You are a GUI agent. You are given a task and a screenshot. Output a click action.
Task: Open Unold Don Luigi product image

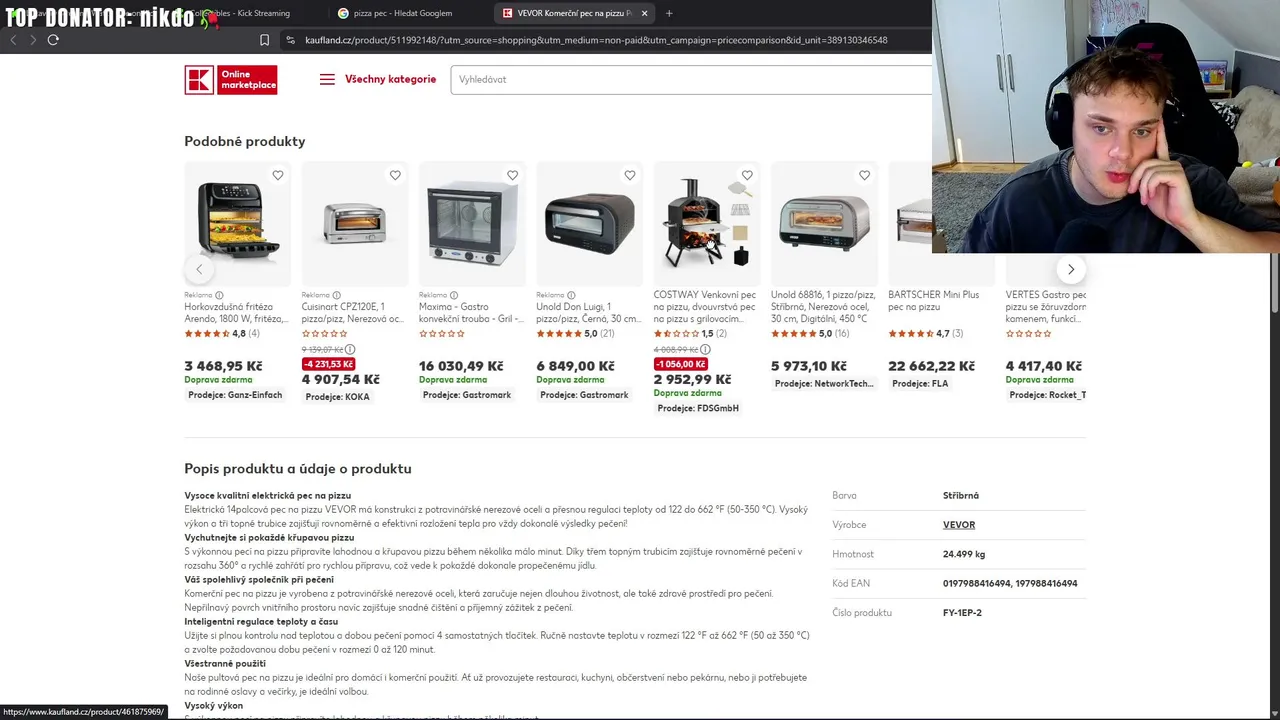pos(589,223)
